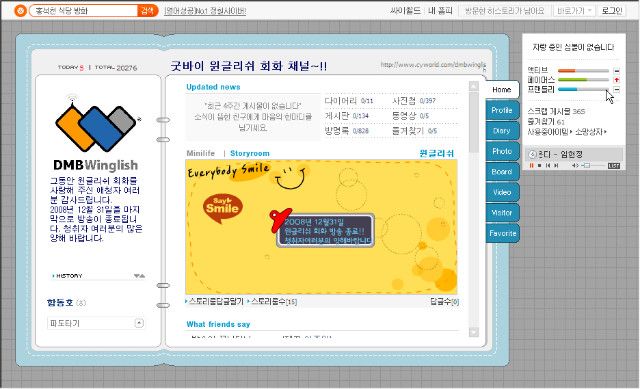Click the DMB Winglish logo image

pos(97,132)
